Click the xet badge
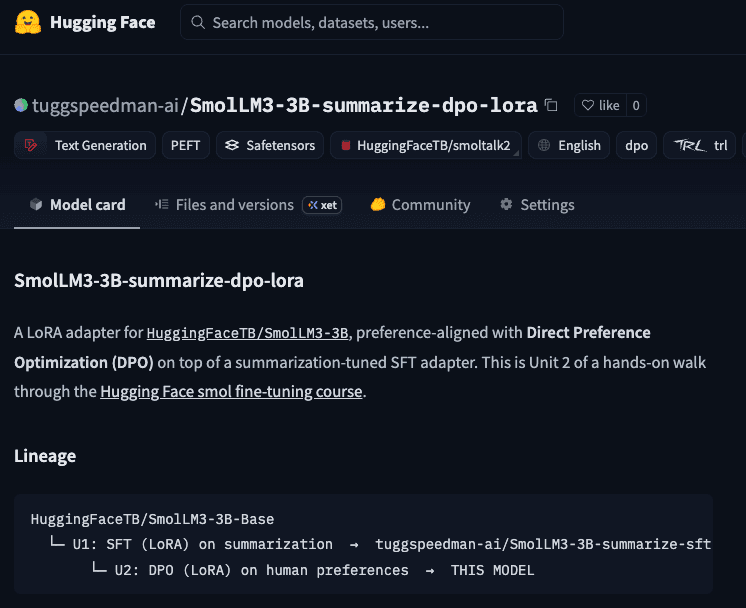Viewport: 746px width, 608px height. click(322, 205)
